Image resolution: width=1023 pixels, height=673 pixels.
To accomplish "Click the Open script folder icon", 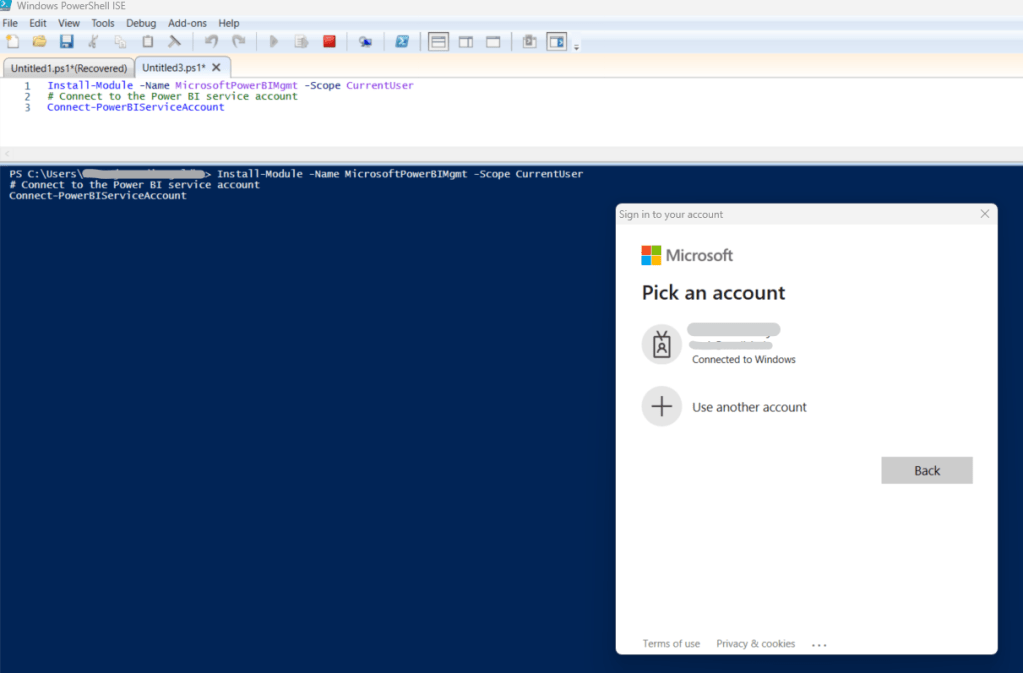I will tap(39, 41).
